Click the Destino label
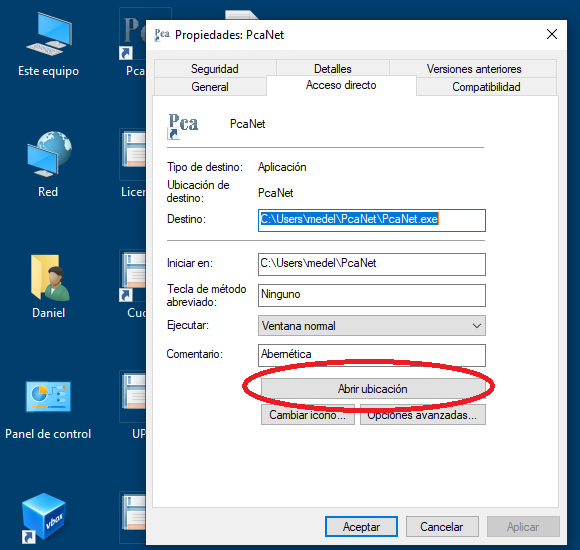The height and width of the screenshot is (550, 580). pos(186,219)
